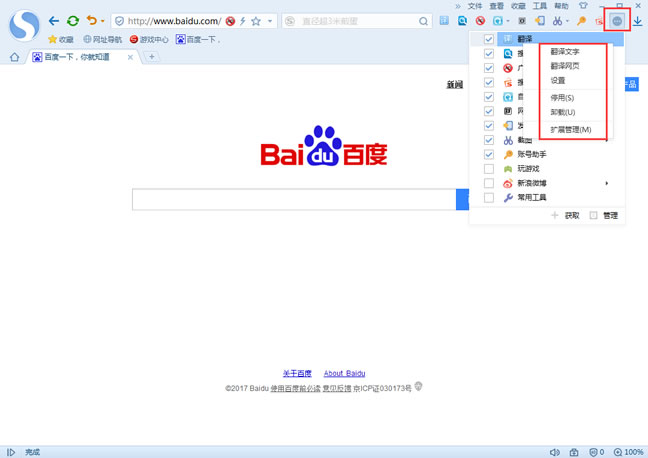Viewport: 648px width, 458px height.
Task: Select 停用(S) to disable the extension
Action: tap(562, 98)
